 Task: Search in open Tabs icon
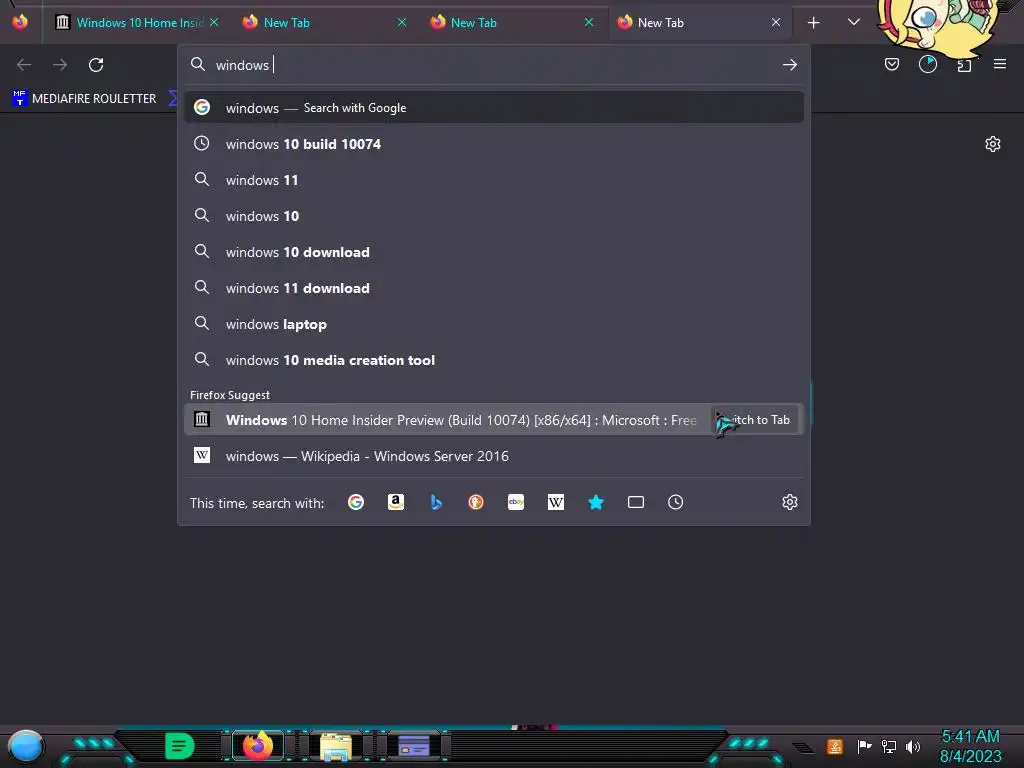click(636, 502)
